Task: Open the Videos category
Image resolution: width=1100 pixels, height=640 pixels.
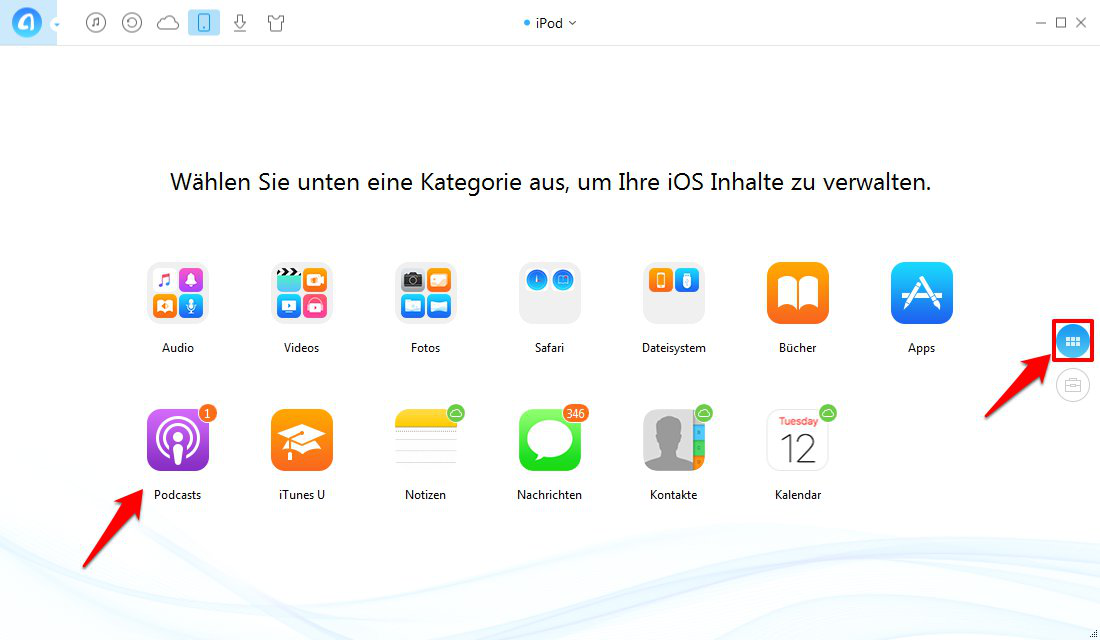Action: tap(302, 293)
